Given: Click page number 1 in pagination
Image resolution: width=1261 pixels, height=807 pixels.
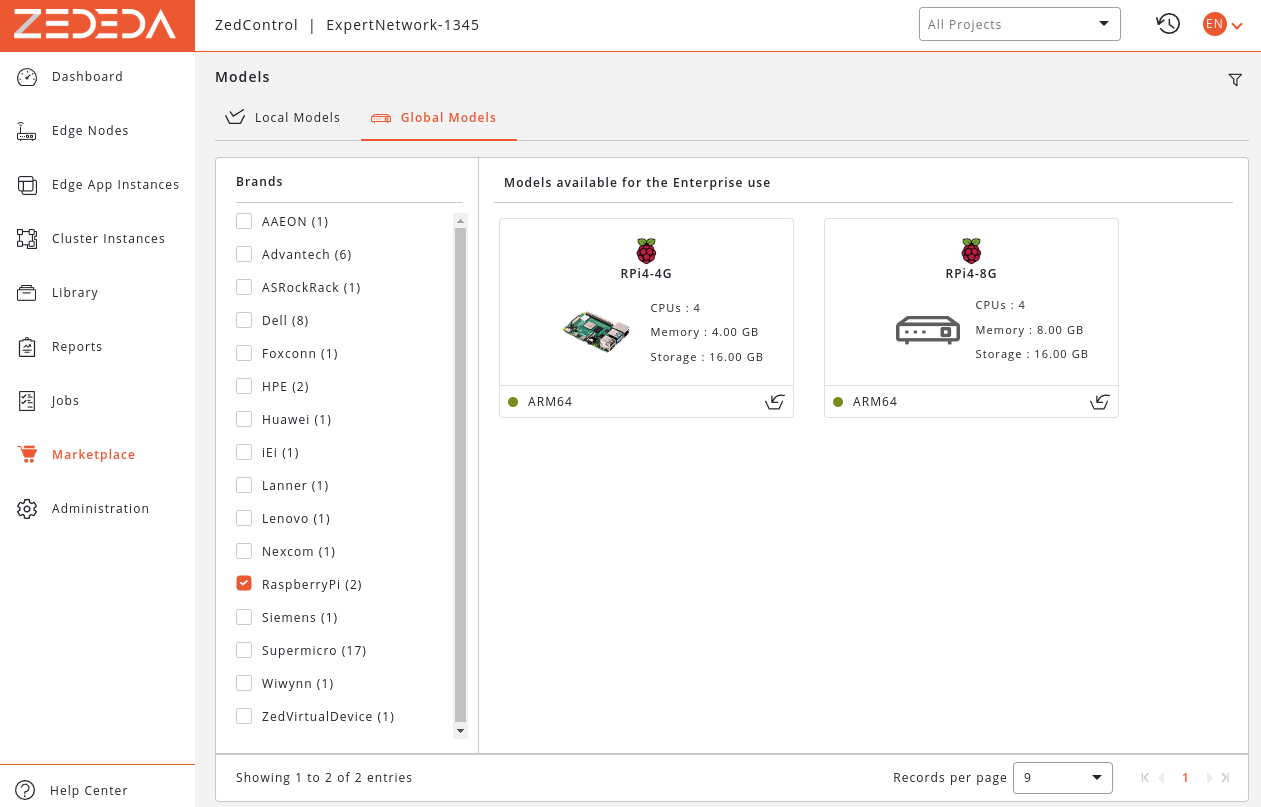Looking at the screenshot, I should pos(1186,778).
